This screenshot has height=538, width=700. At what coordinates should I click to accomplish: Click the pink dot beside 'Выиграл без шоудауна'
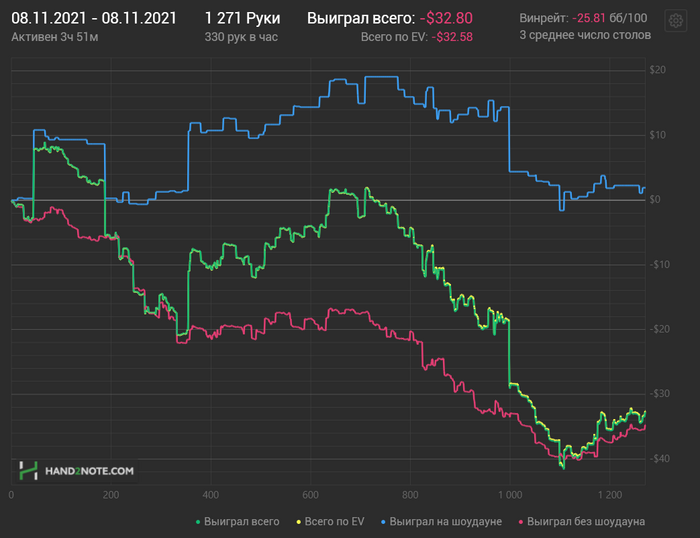521,522
